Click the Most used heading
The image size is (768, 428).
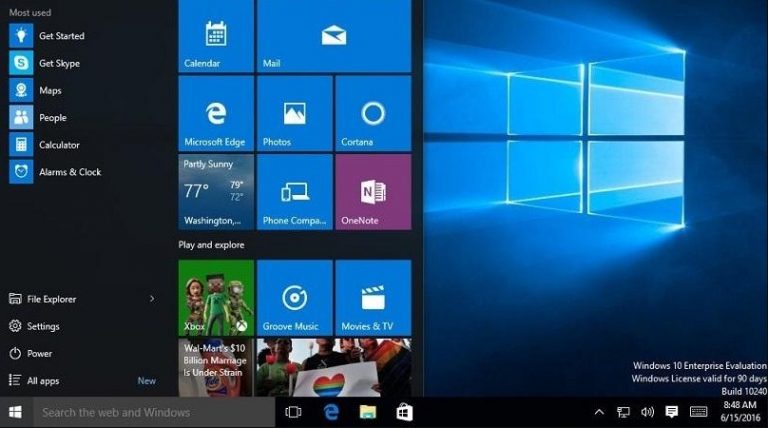(x=30, y=13)
